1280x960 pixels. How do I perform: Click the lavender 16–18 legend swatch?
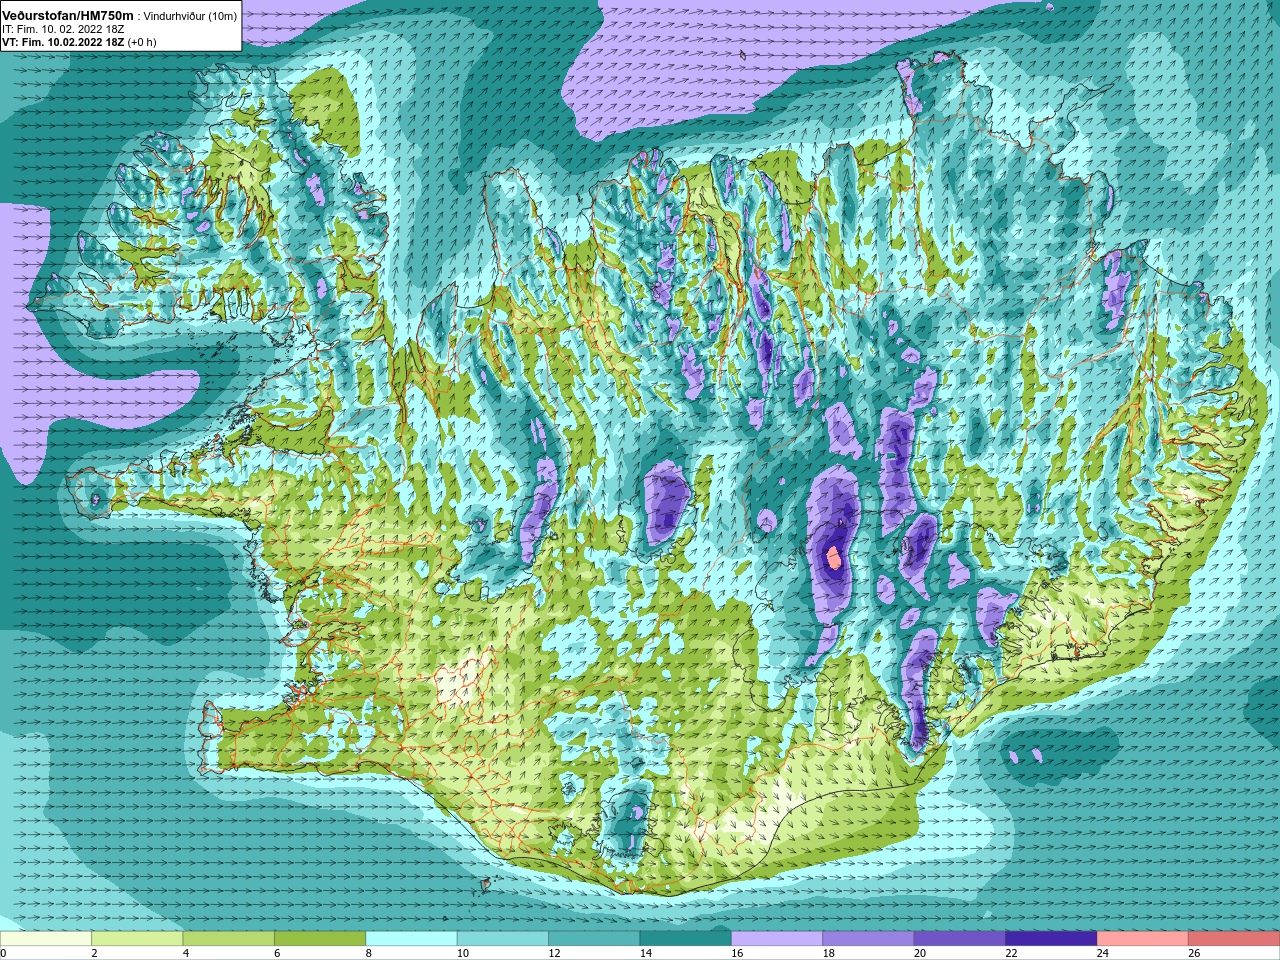coord(777,939)
